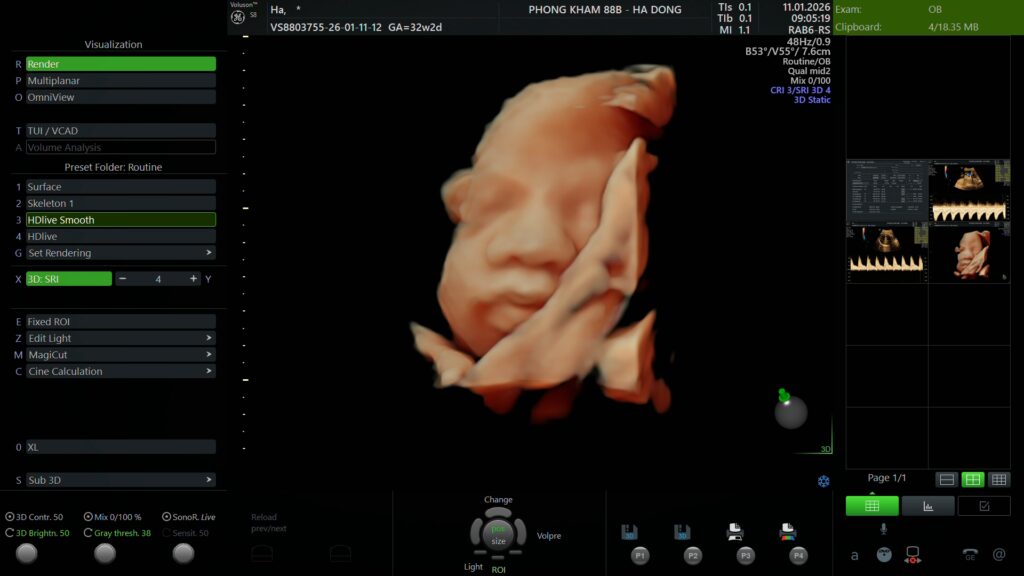Click the Fixed ROI button

[x=120, y=322]
